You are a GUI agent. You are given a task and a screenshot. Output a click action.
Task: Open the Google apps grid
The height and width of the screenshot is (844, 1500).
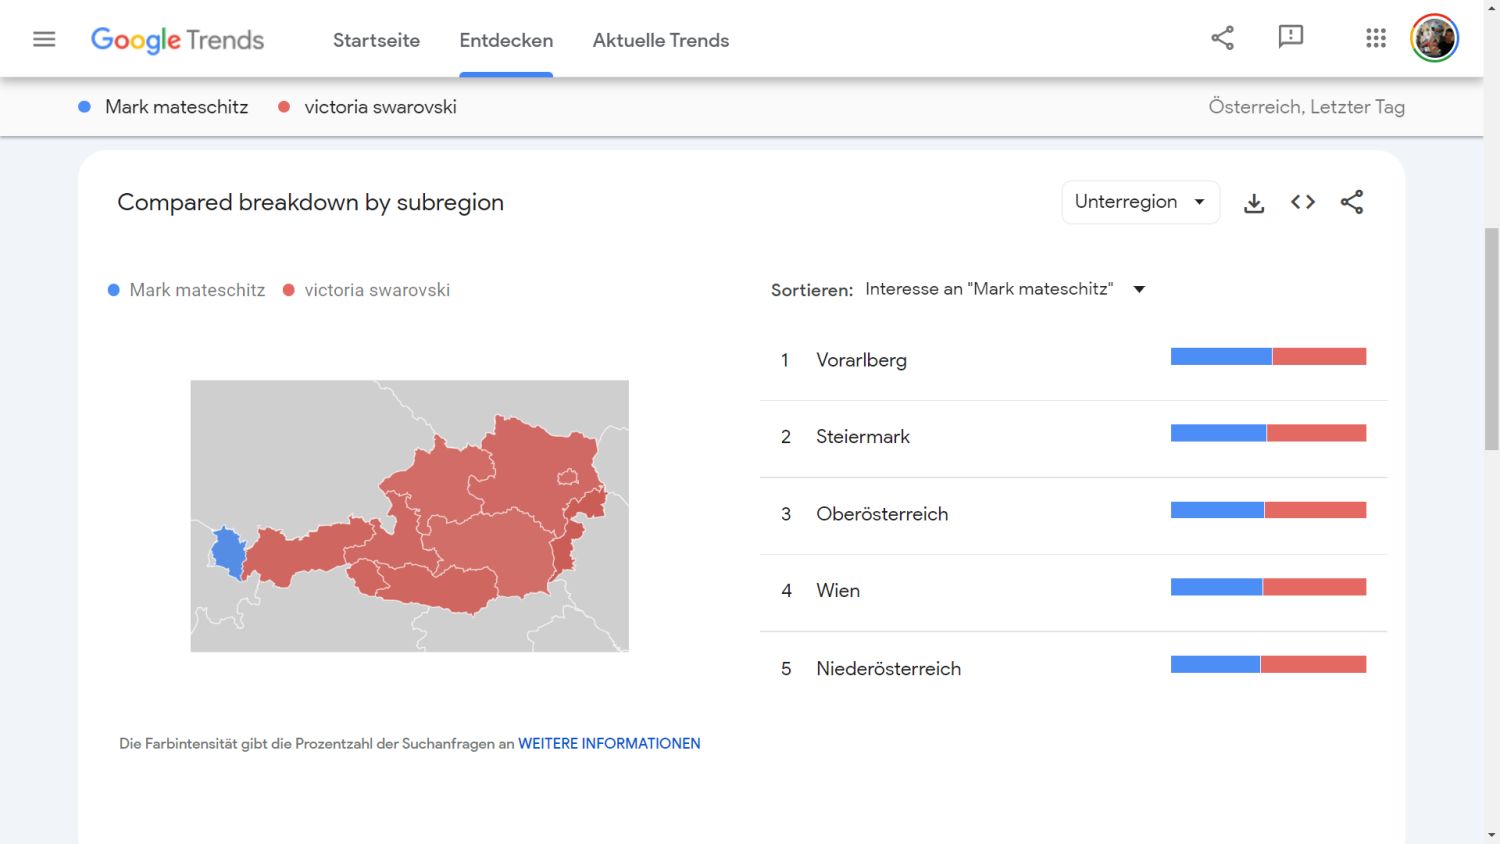pos(1376,38)
